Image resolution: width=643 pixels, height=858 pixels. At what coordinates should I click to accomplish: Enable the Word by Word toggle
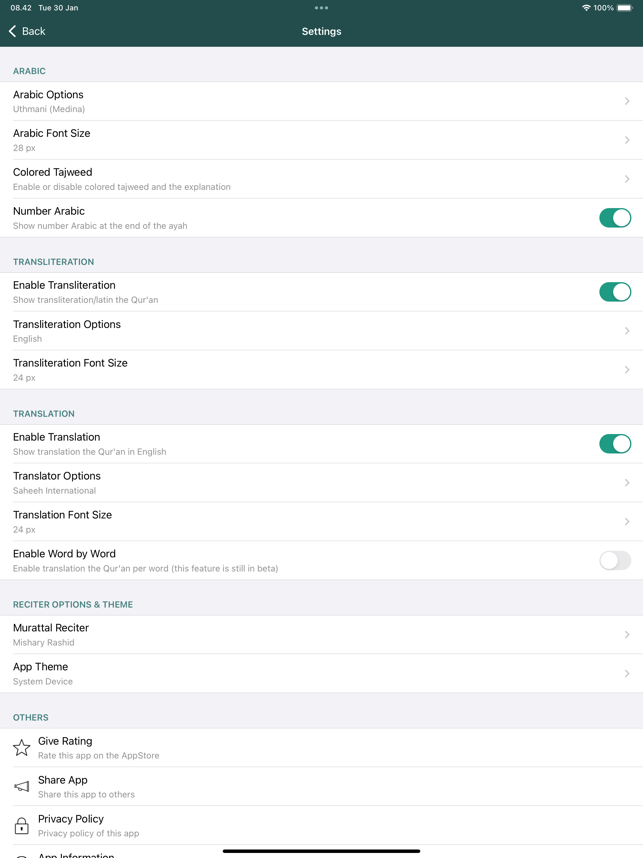click(x=614, y=561)
